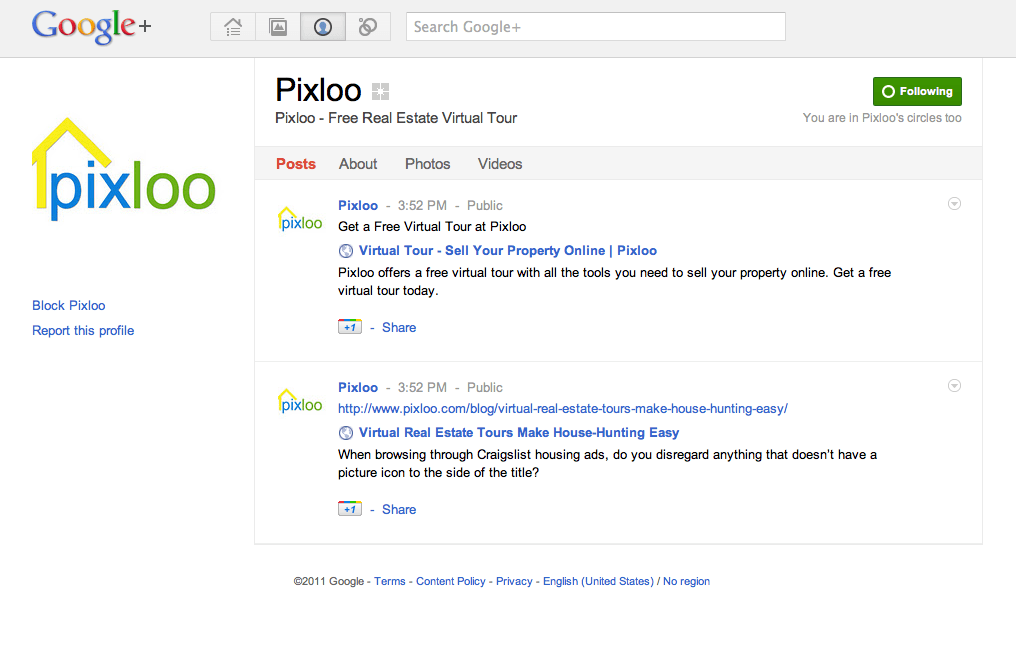Click the globe icon on the House-Hunting post

click(x=346, y=432)
